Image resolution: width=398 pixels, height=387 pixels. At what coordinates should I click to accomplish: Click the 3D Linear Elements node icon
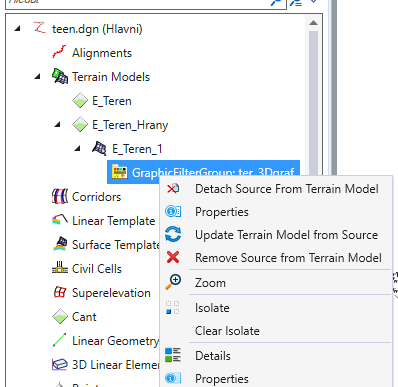tap(60, 364)
